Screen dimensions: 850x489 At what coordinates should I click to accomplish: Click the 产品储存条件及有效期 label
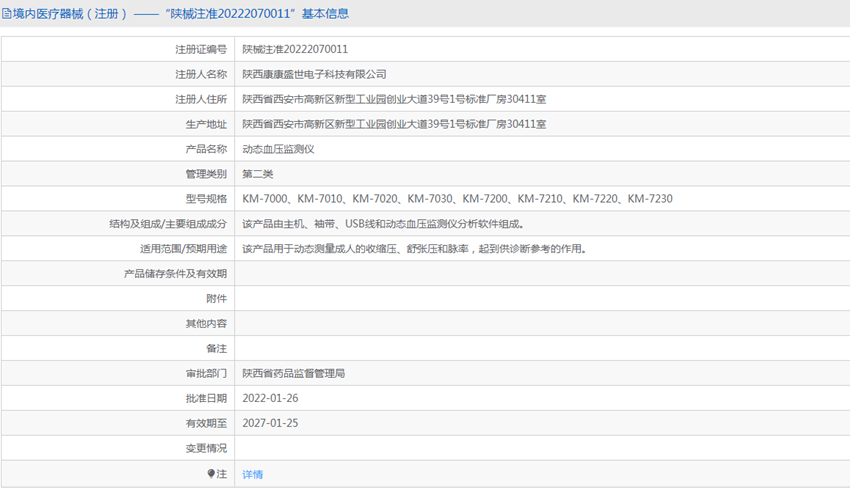[175, 274]
